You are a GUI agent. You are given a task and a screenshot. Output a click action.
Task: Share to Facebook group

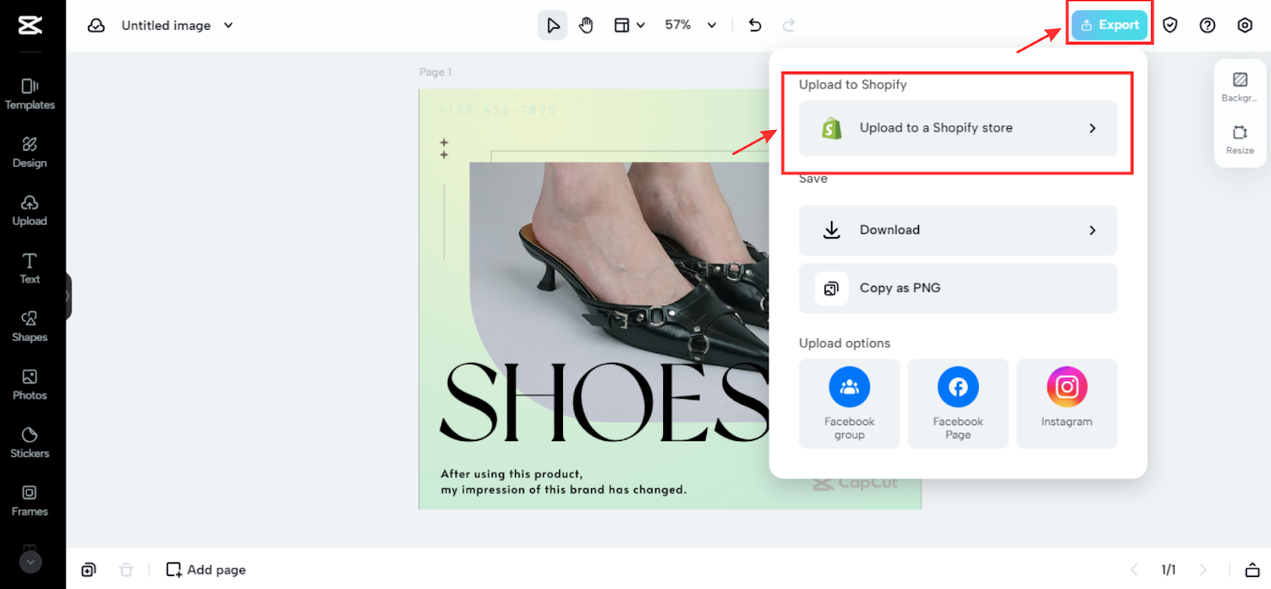[849, 404]
